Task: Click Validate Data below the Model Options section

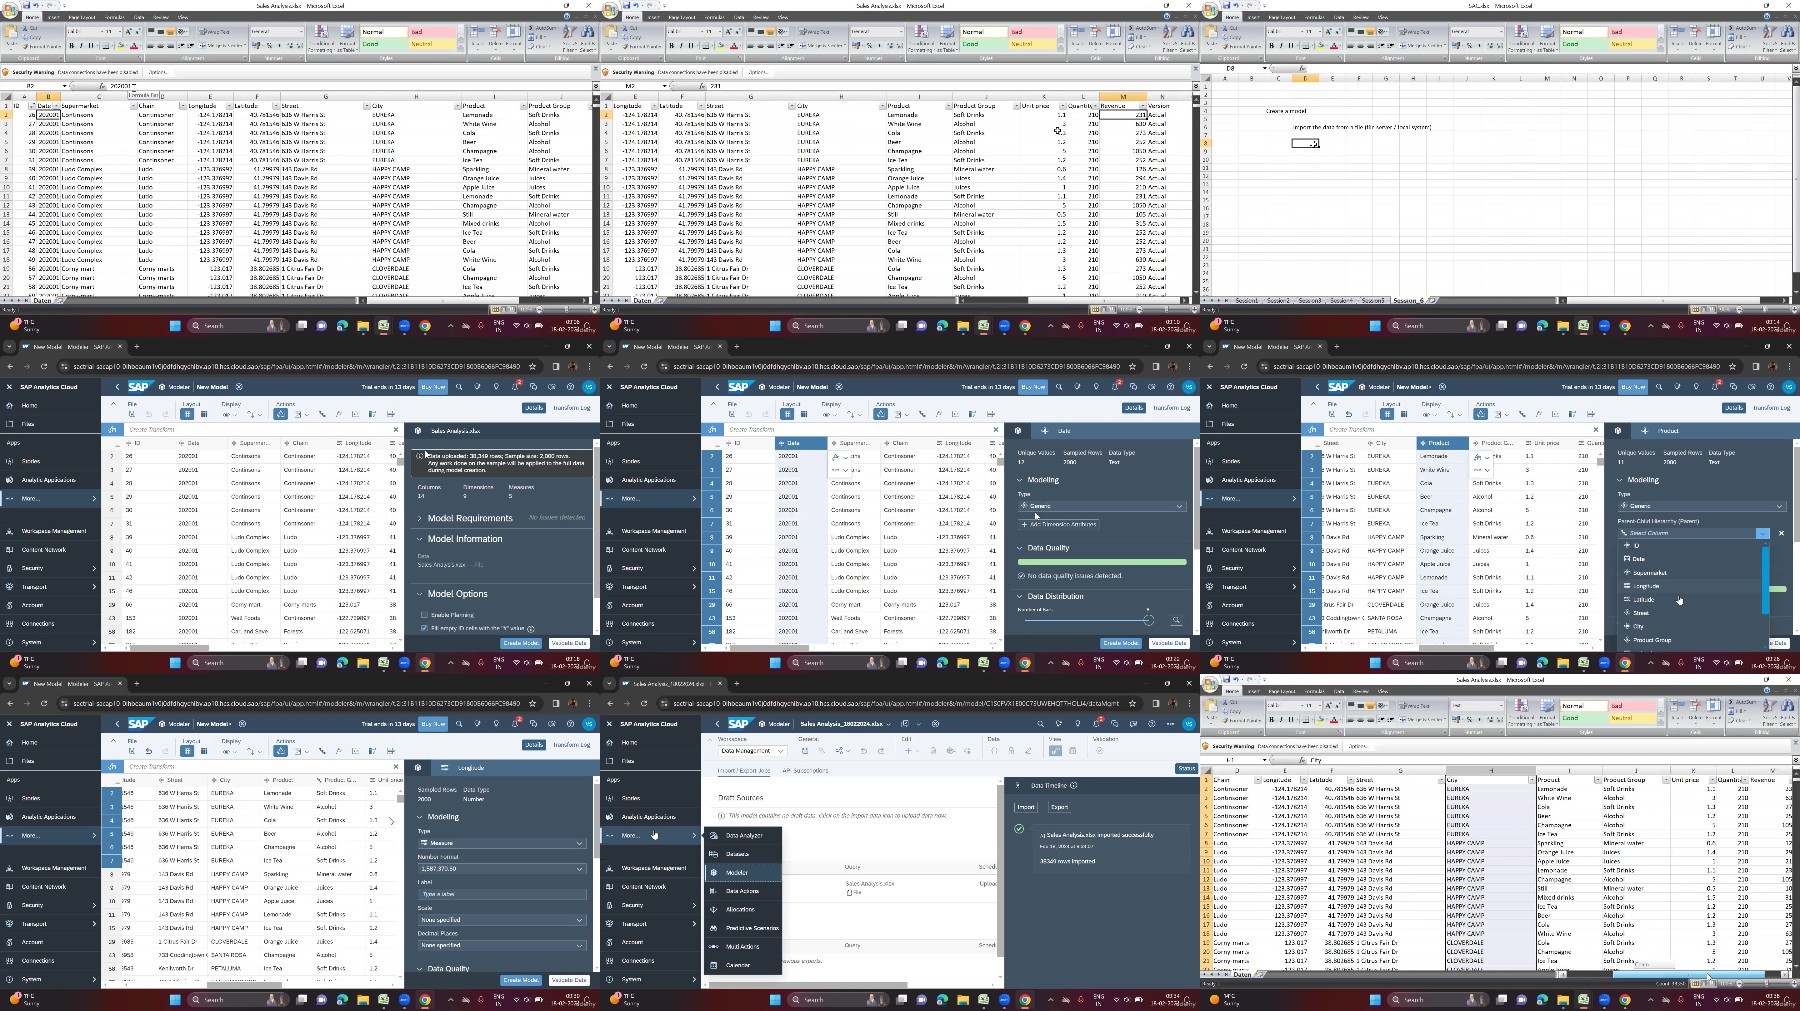Action: point(568,643)
